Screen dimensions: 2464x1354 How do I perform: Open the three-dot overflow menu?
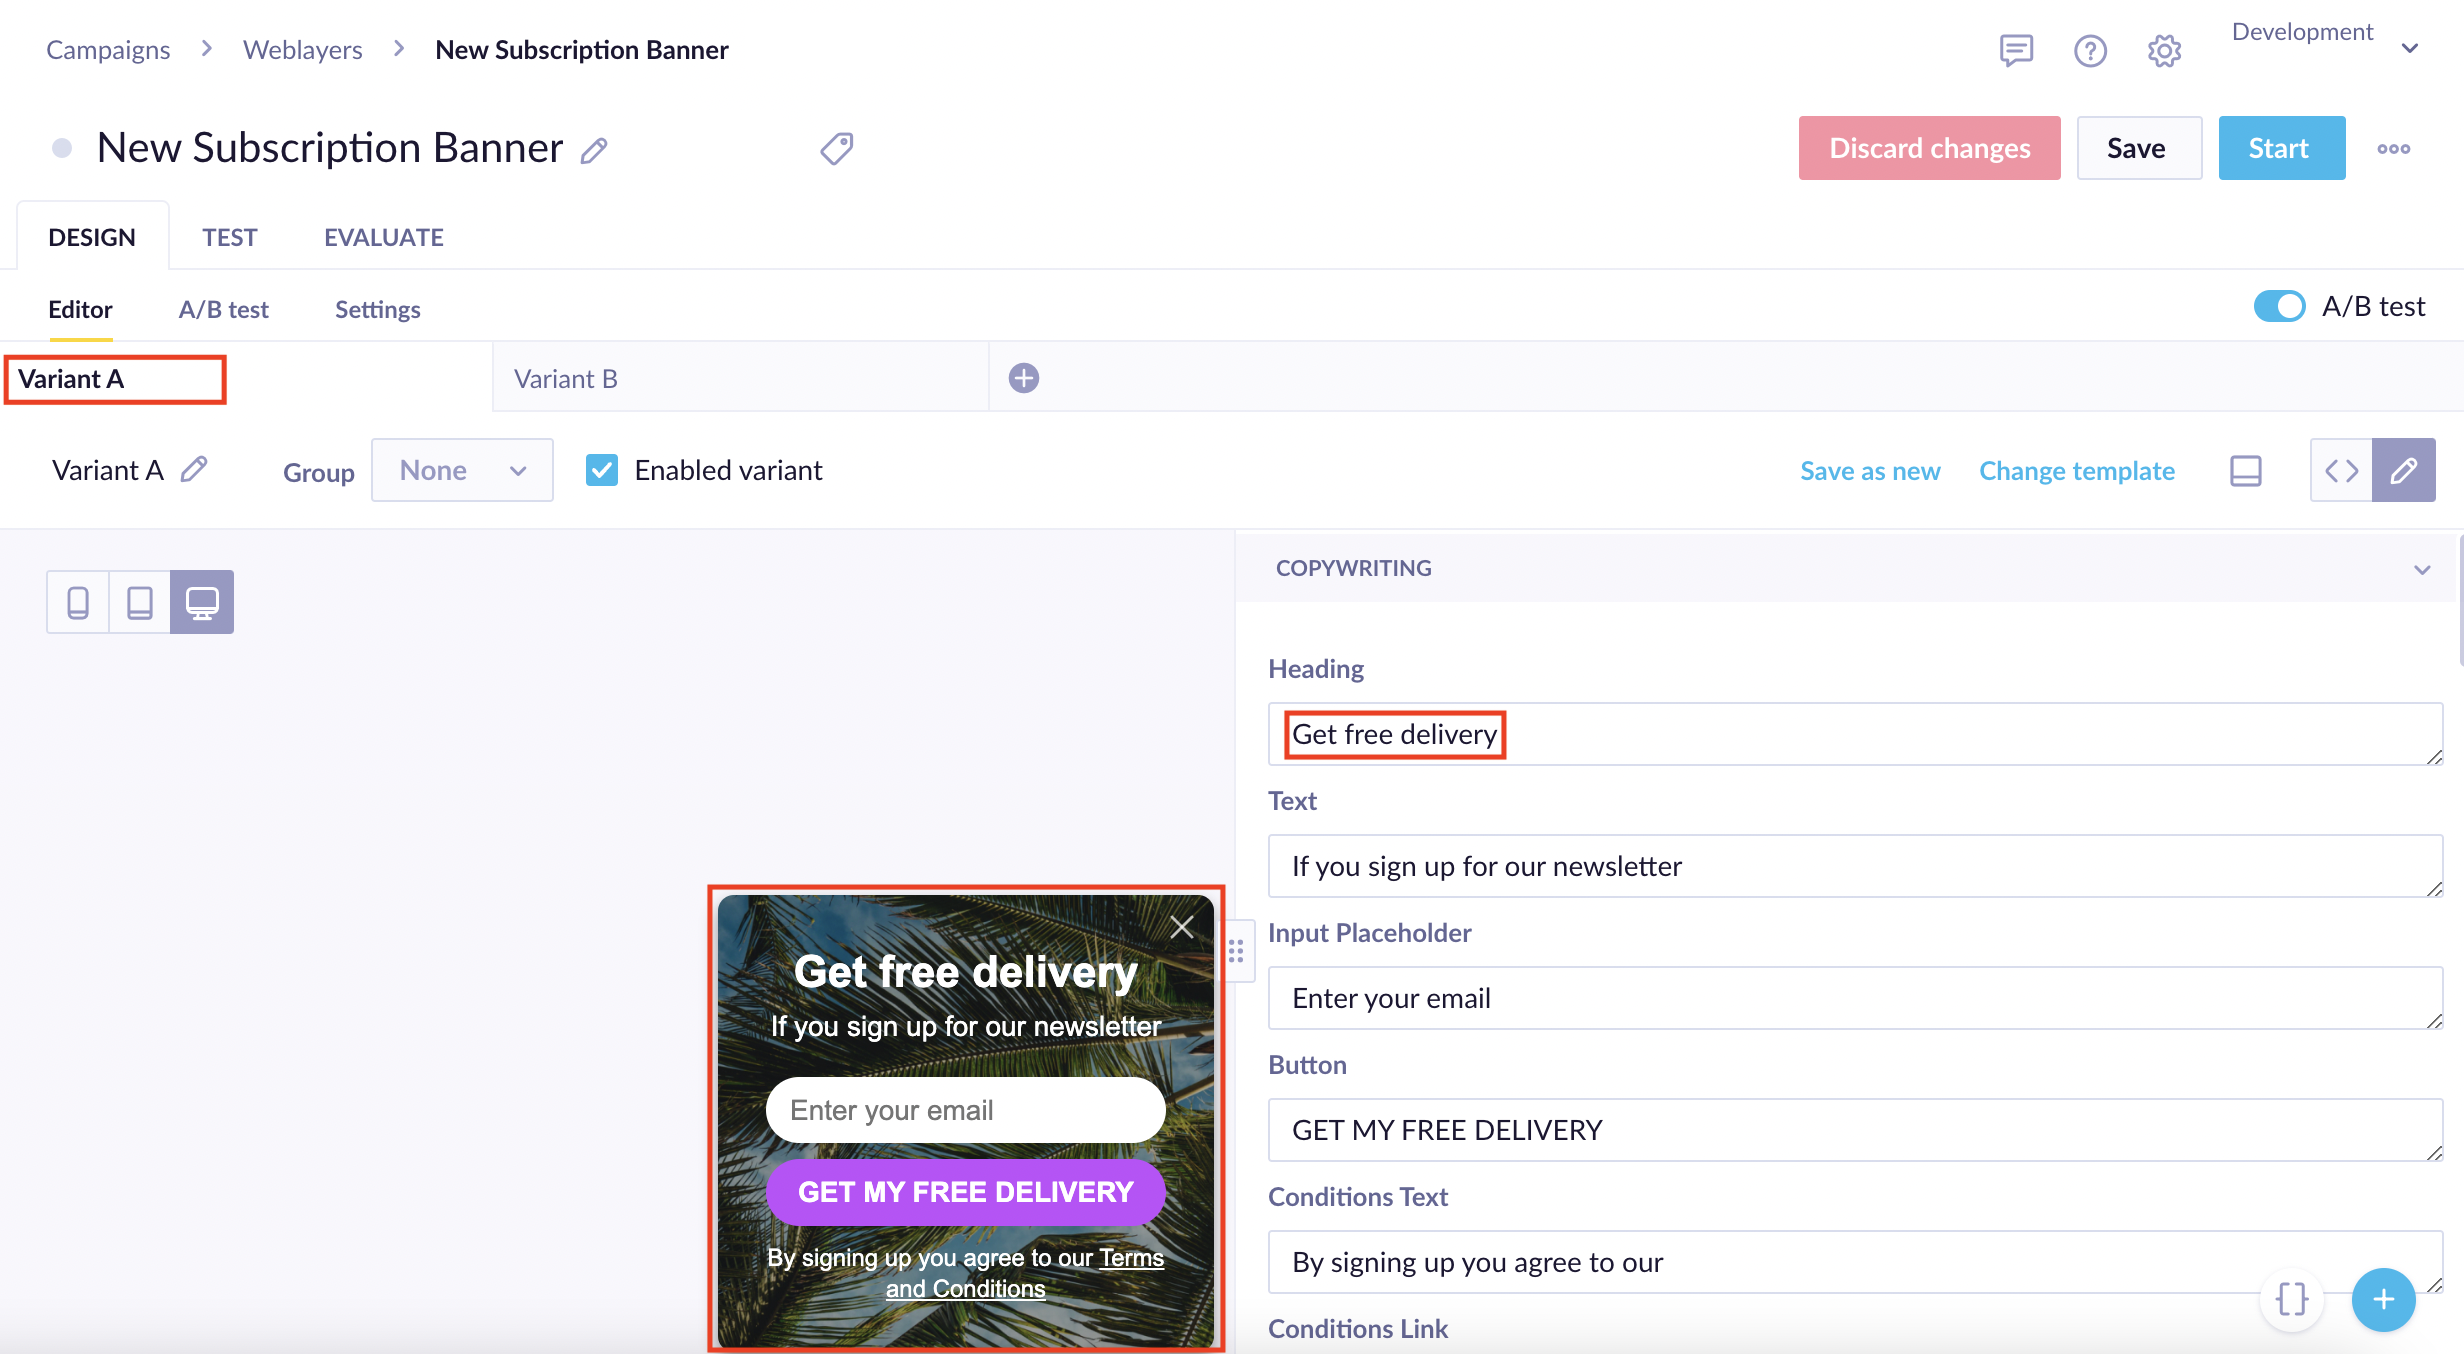point(2394,148)
